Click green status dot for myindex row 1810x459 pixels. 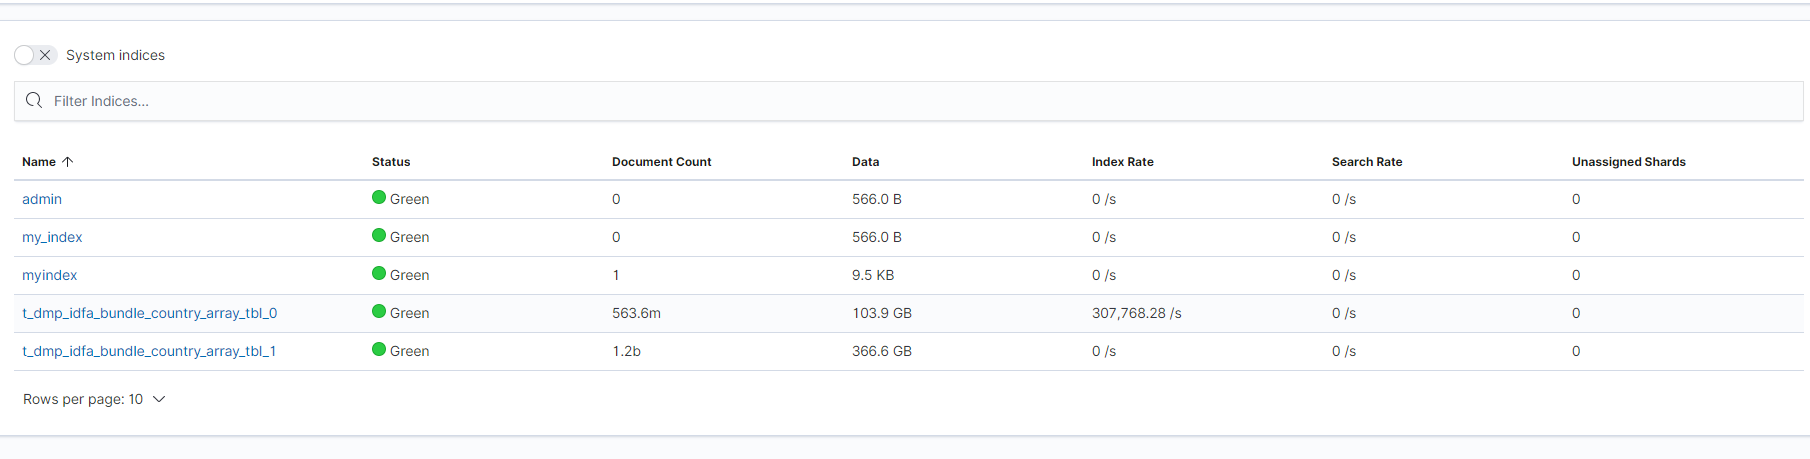point(379,273)
